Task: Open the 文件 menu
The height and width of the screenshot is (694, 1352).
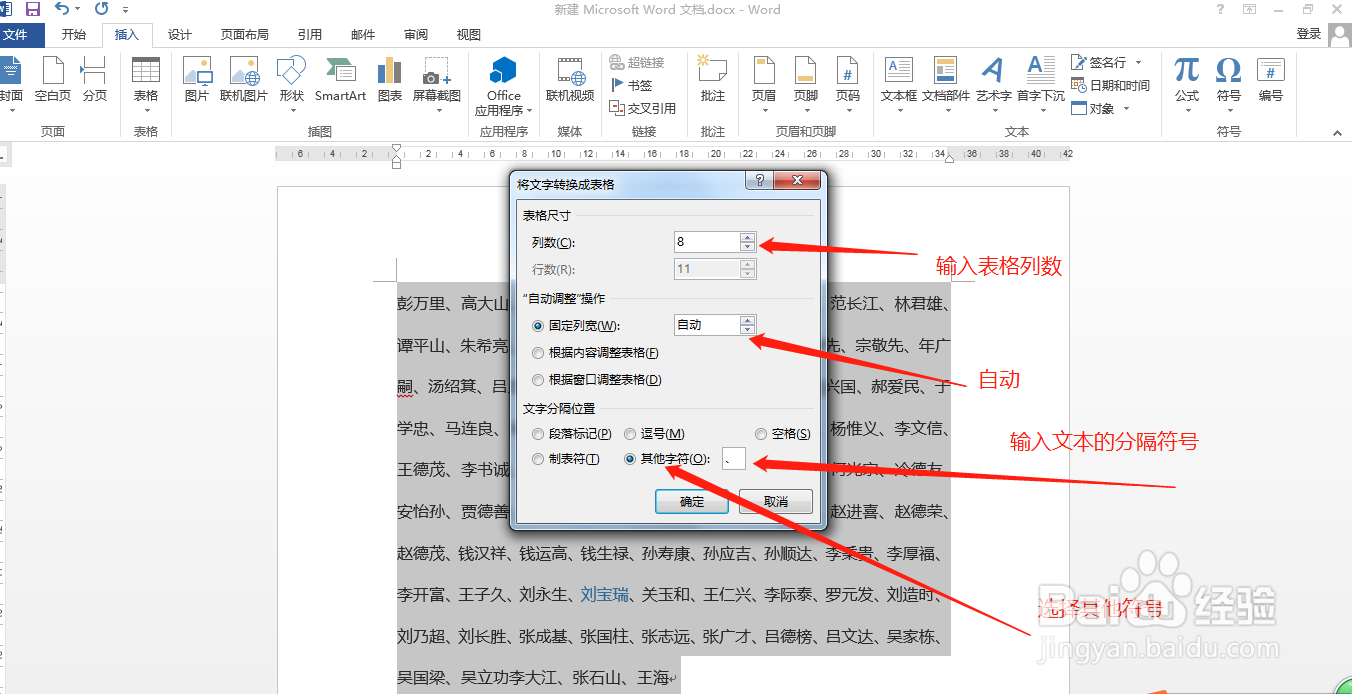Action: click(x=22, y=33)
